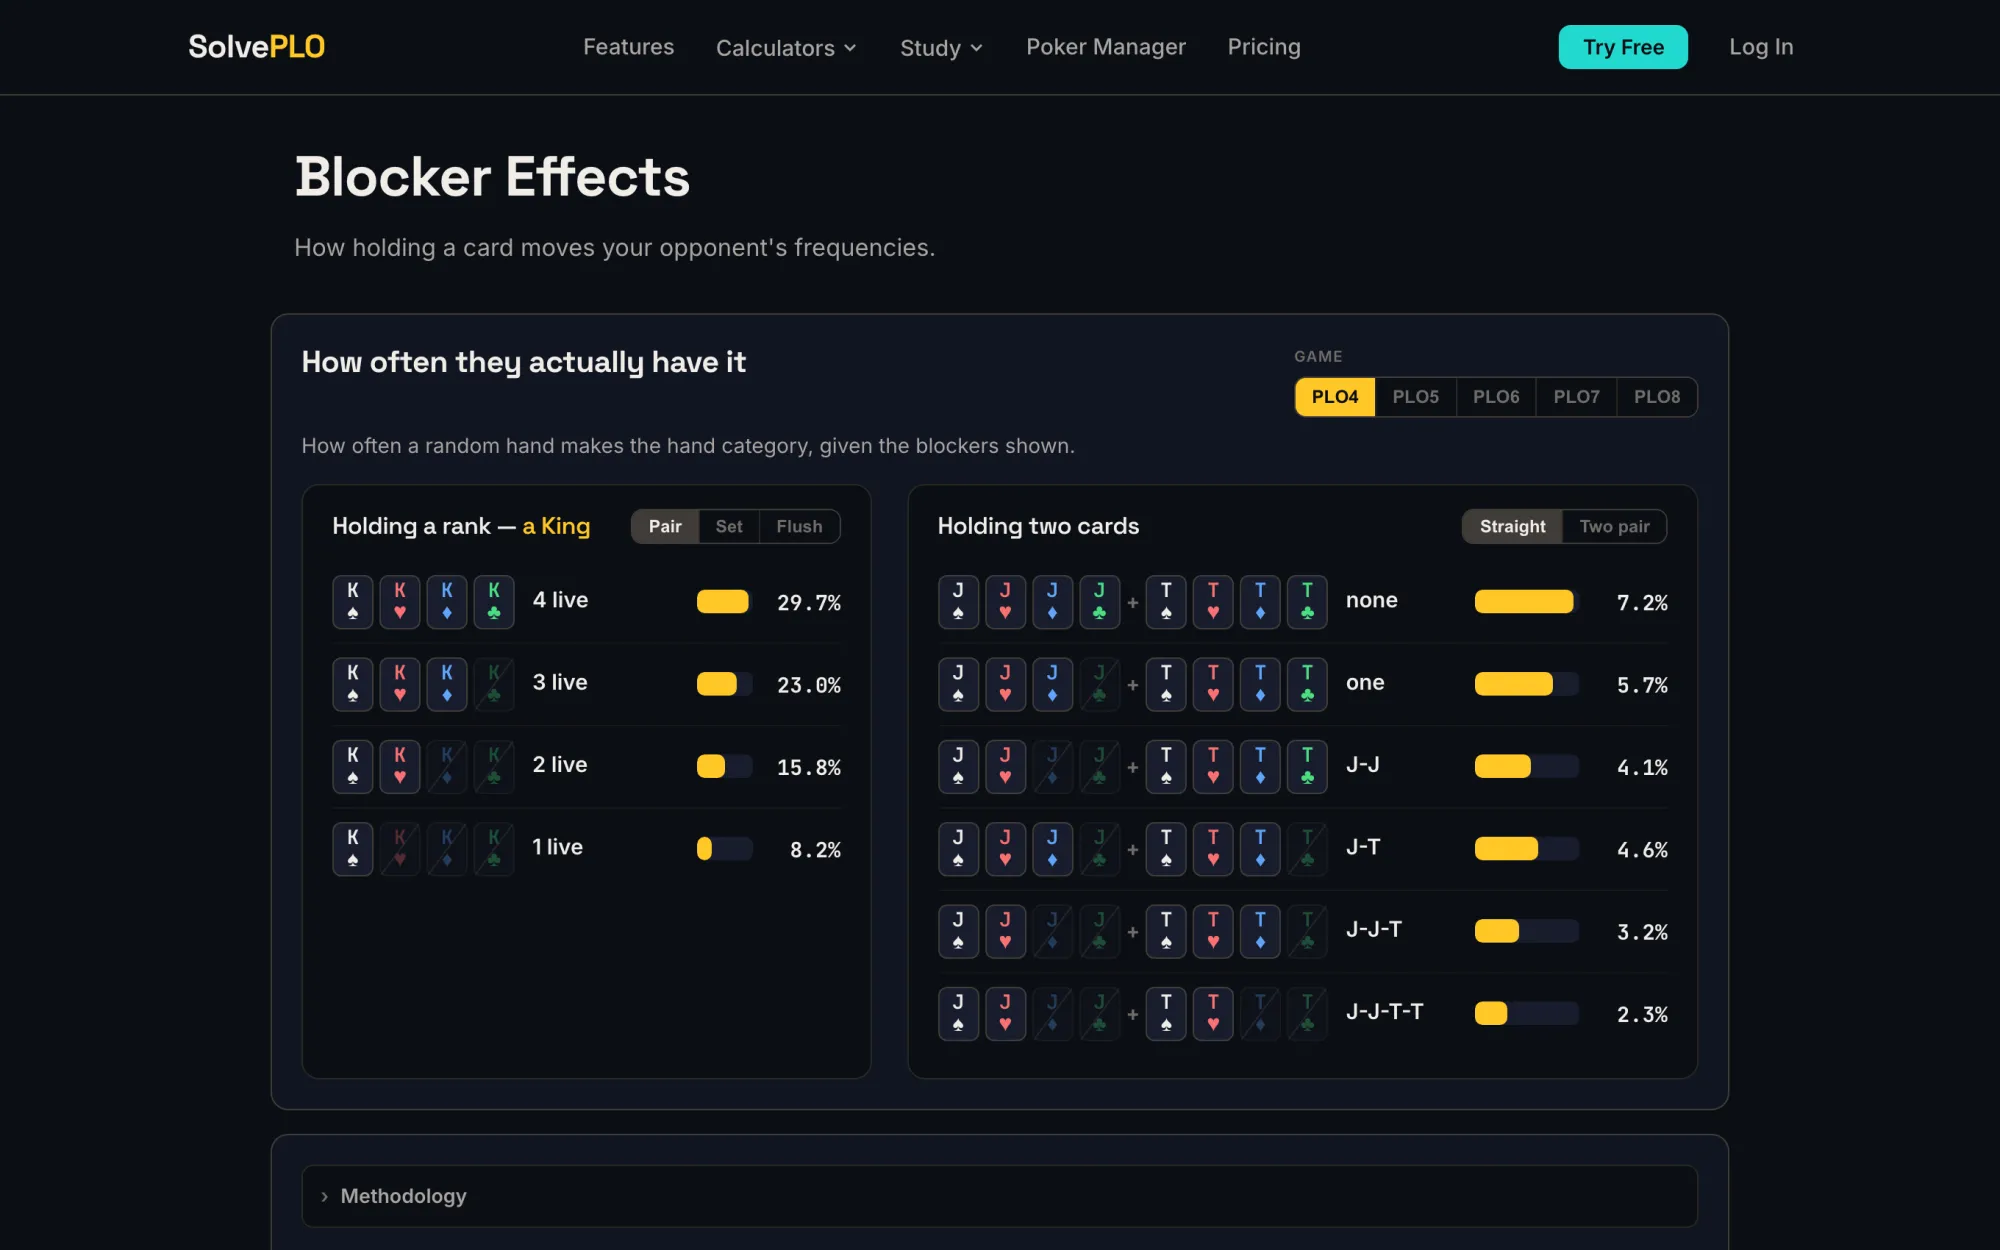2000x1250 pixels.
Task: Click the Ten of diamonds card in the J-J-T row
Action: pos(1260,931)
